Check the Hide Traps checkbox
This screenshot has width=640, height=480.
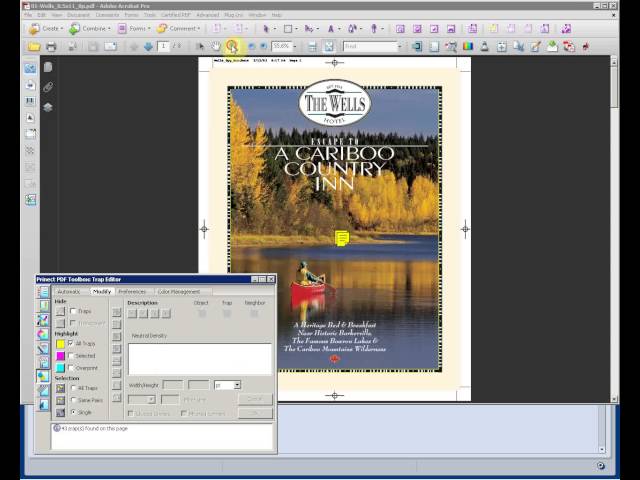click(x=73, y=311)
